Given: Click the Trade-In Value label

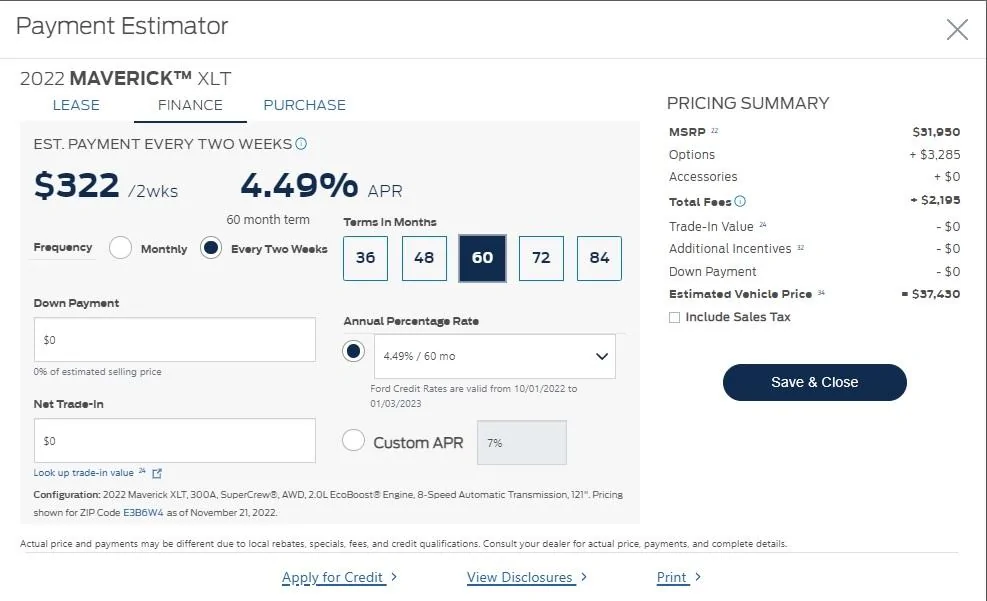Looking at the screenshot, I should (711, 227).
